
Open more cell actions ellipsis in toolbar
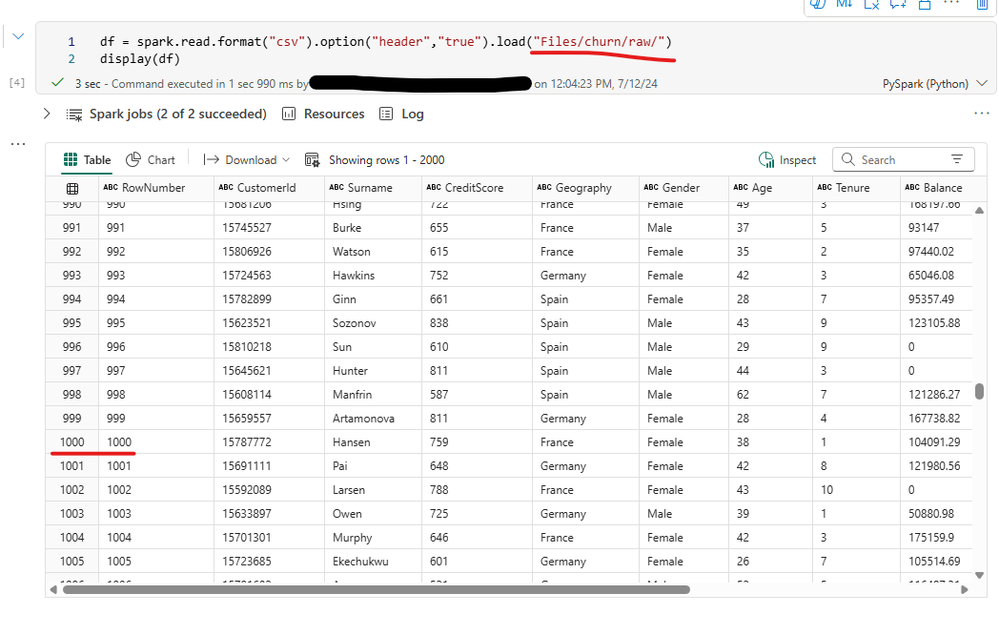951,3
